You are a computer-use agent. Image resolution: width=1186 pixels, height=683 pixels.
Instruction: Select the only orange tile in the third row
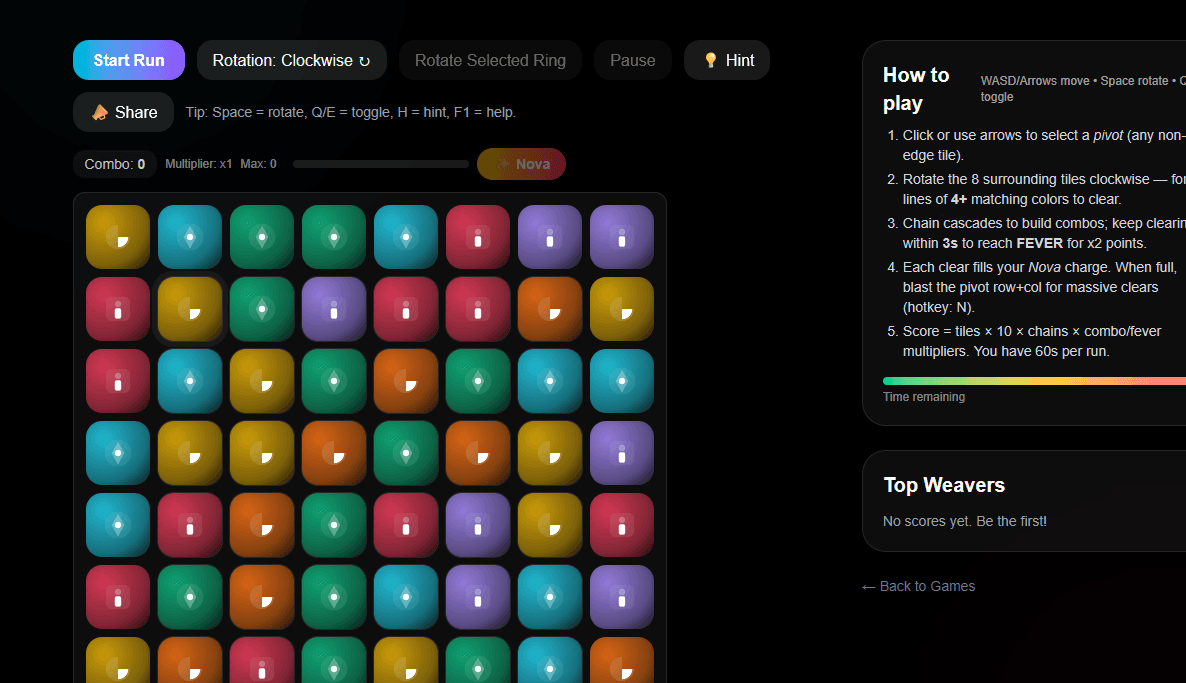406,381
